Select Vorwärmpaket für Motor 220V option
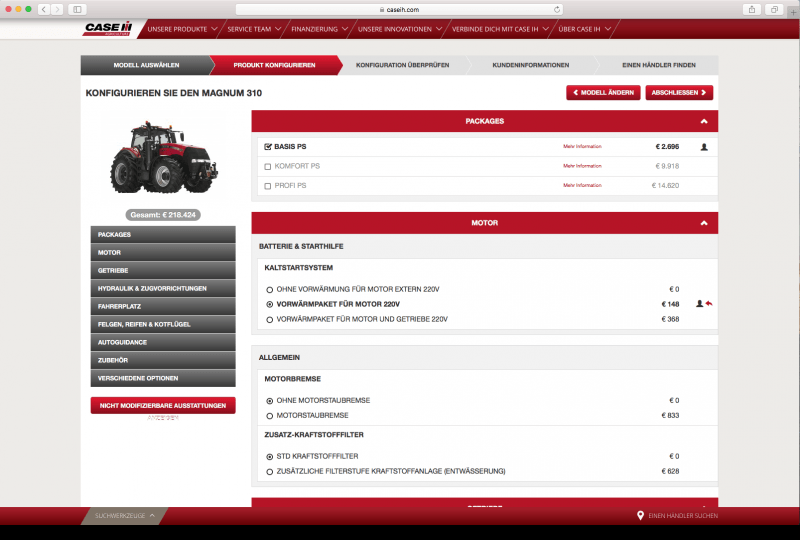Image resolution: width=800 pixels, height=540 pixels. [269, 304]
